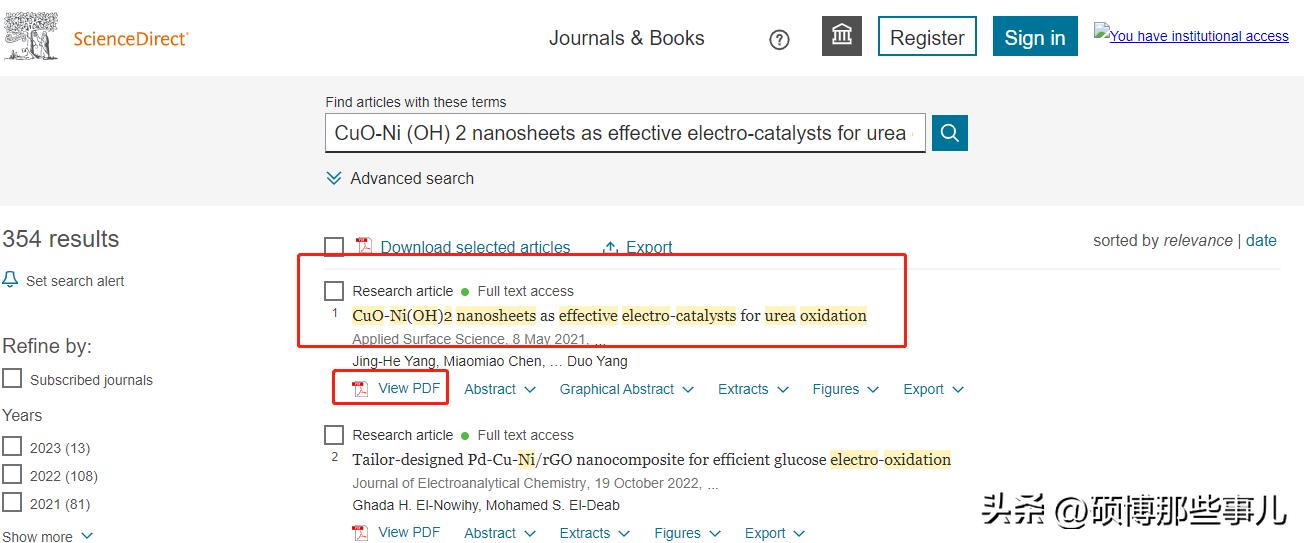Click the Sign in button
This screenshot has height=543, width=1304.
(x=1034, y=37)
